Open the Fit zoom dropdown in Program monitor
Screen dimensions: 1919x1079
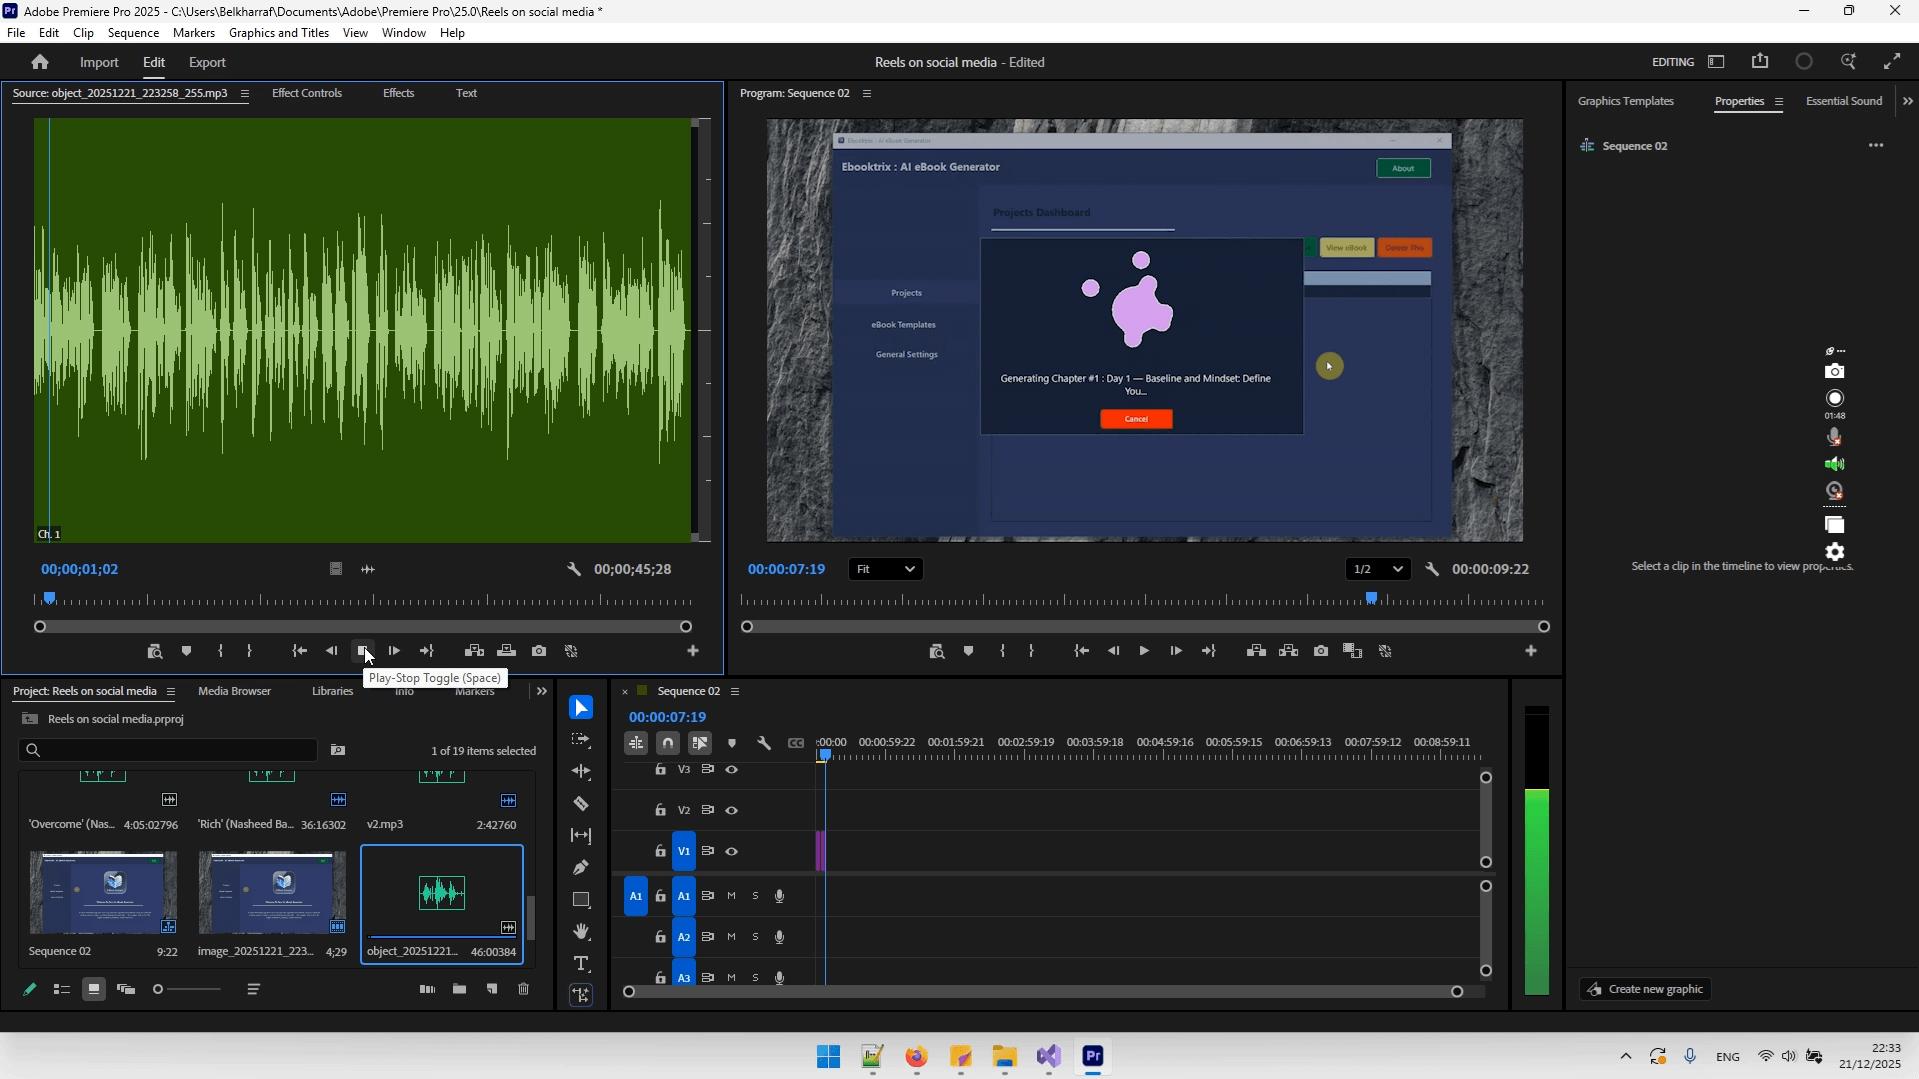[x=884, y=569]
